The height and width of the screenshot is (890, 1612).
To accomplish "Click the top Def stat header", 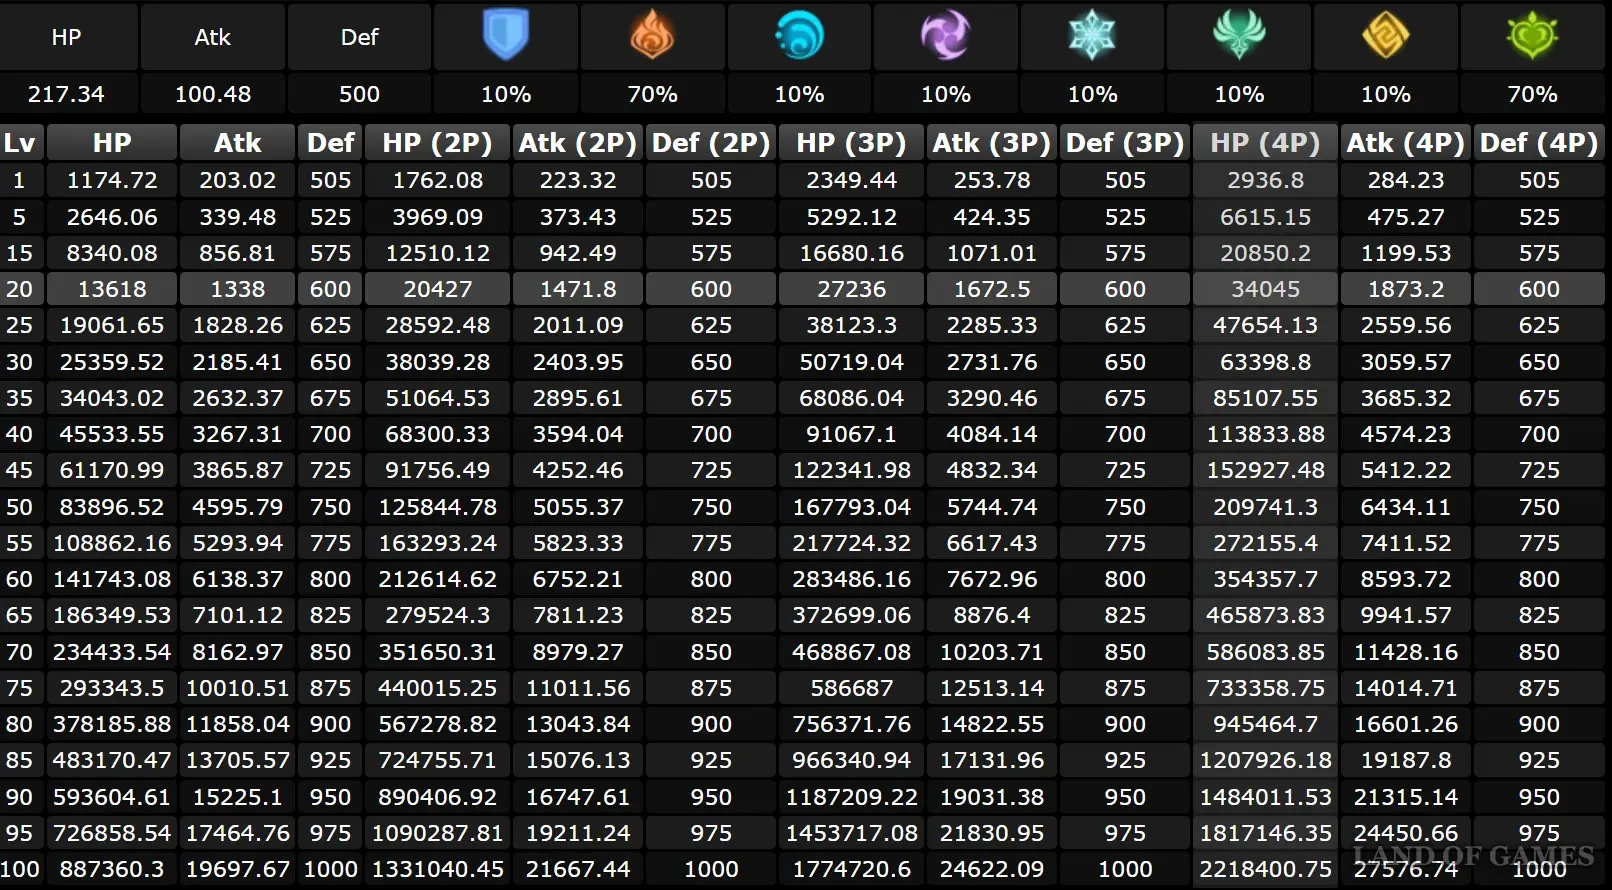I will [x=359, y=37].
